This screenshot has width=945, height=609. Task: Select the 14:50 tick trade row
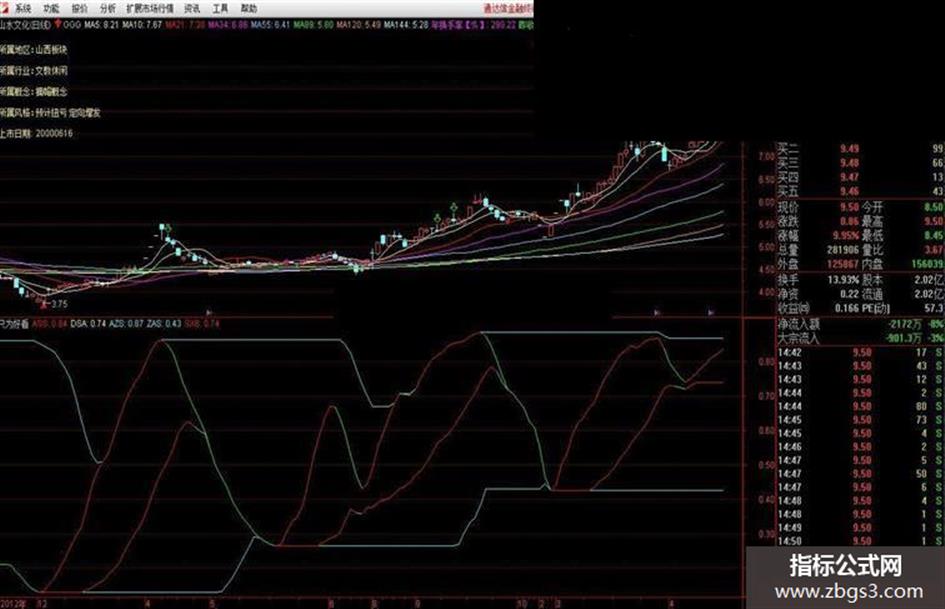(860, 541)
